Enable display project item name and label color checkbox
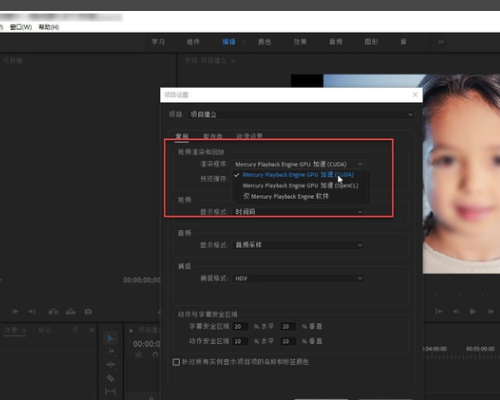This screenshot has height=400, width=500. (x=176, y=362)
